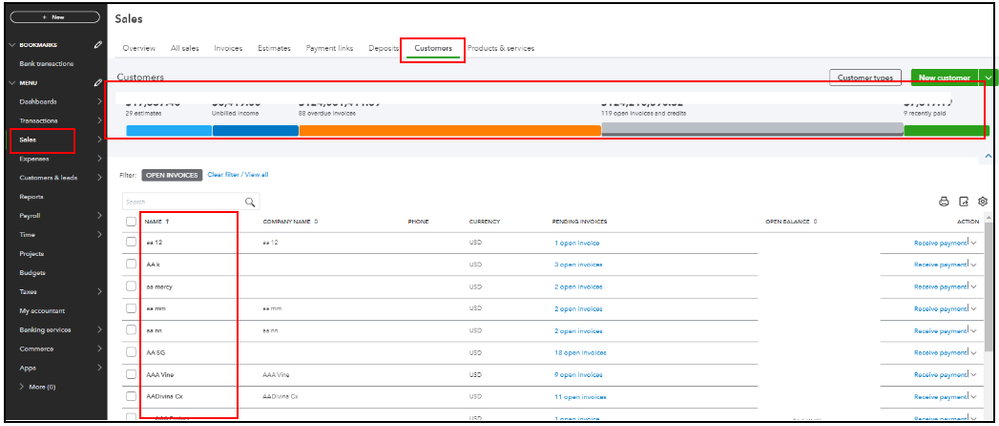This screenshot has height=426, width=999.
Task: Check the box for AADivina Cx
Action: point(131,396)
